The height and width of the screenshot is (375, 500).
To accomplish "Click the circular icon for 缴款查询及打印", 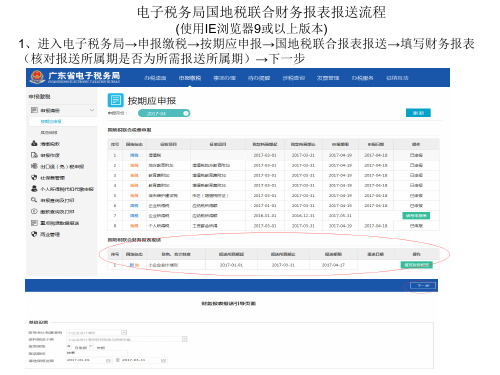I will coord(34,211).
